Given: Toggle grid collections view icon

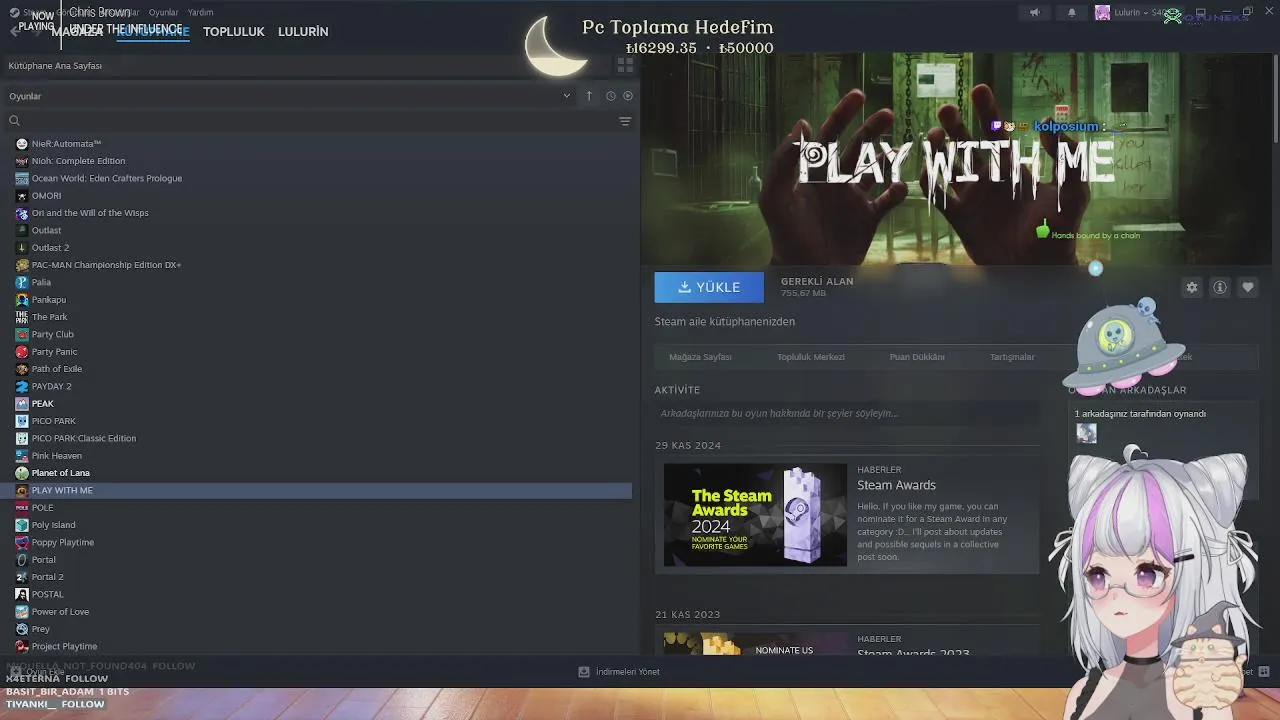Looking at the screenshot, I should (x=625, y=65).
